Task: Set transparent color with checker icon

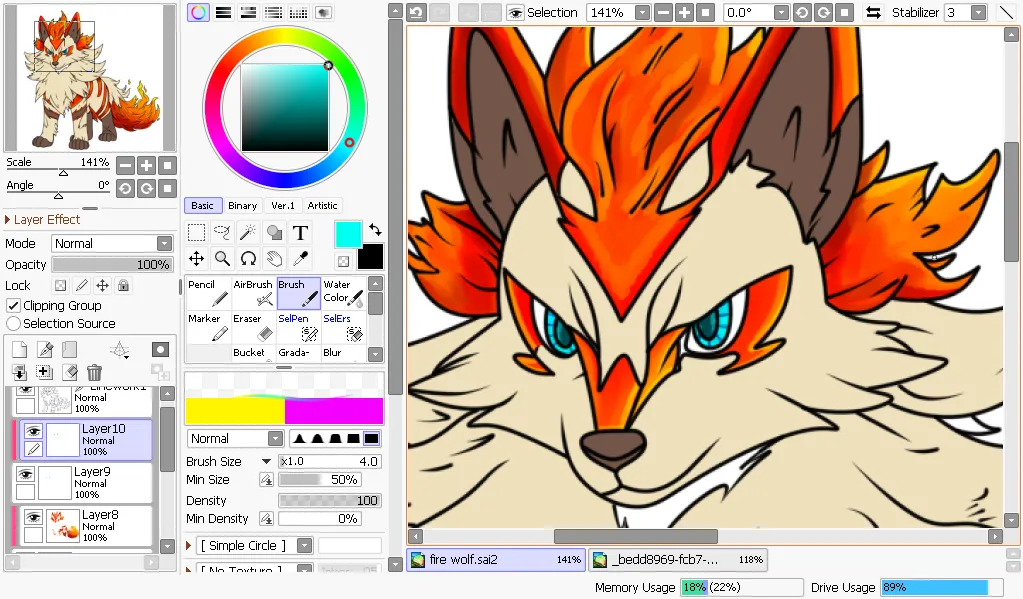Action: point(343,262)
